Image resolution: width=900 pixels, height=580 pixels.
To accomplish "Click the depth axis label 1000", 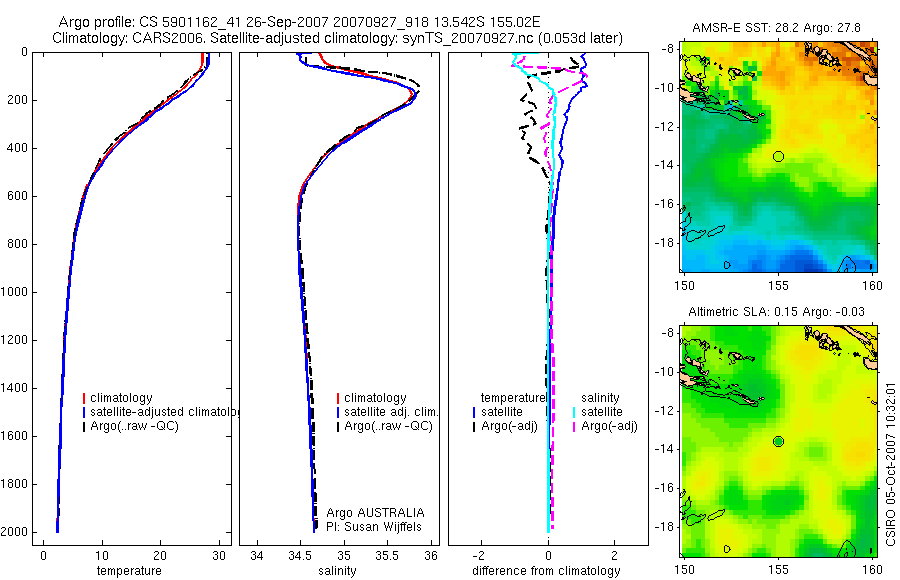I will pos(14,292).
